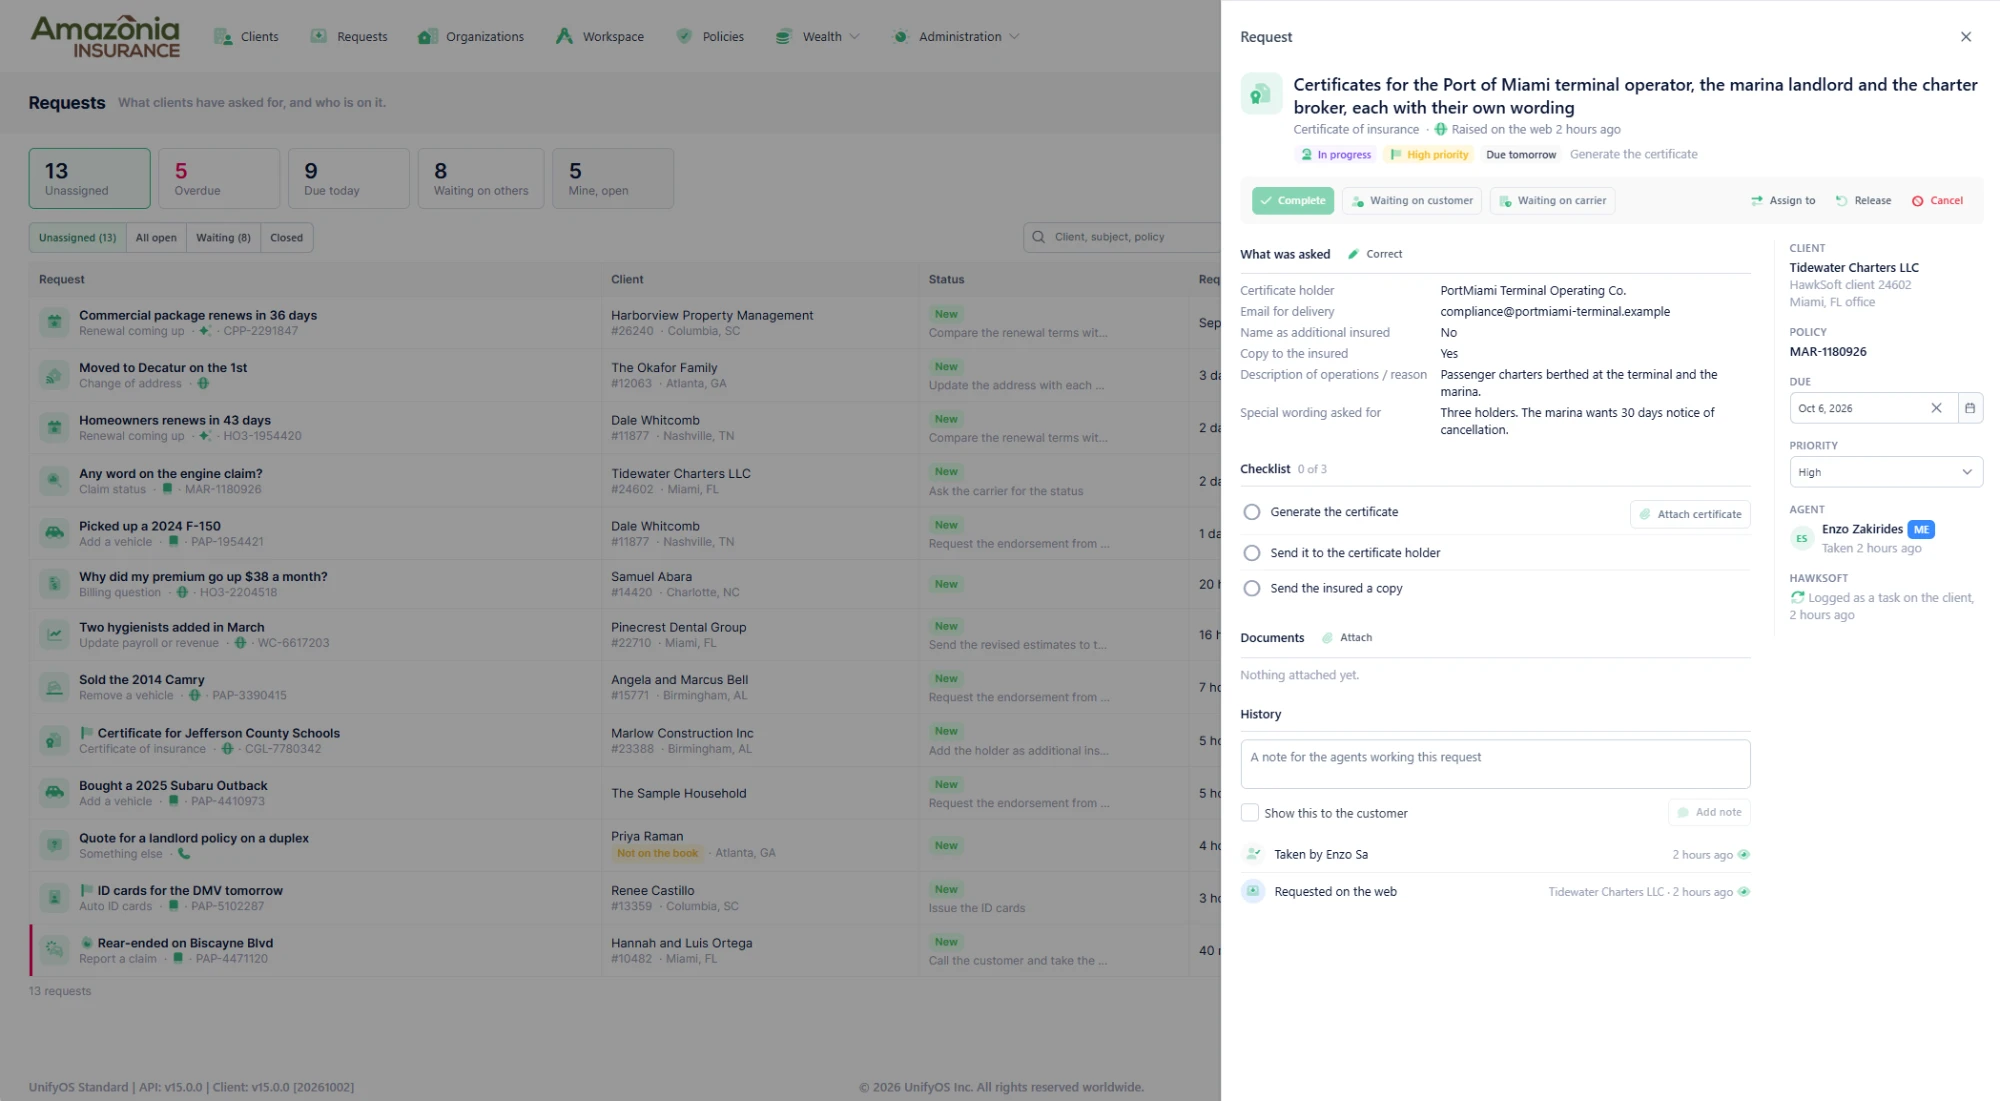Click the row icon for Sold the 2014 Camry
Screen dimensions: 2000x1101
(x=54, y=687)
